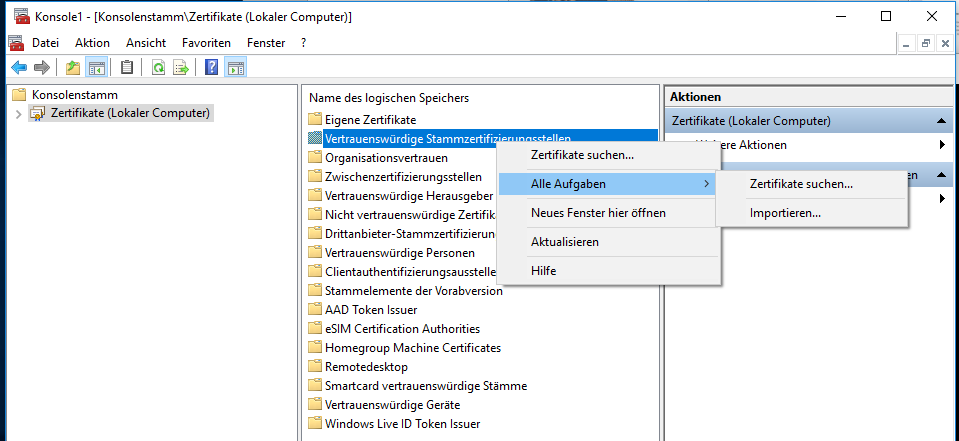959x441 pixels.
Task: Select the Remotedesktop certificate store folder
Action: [366, 367]
